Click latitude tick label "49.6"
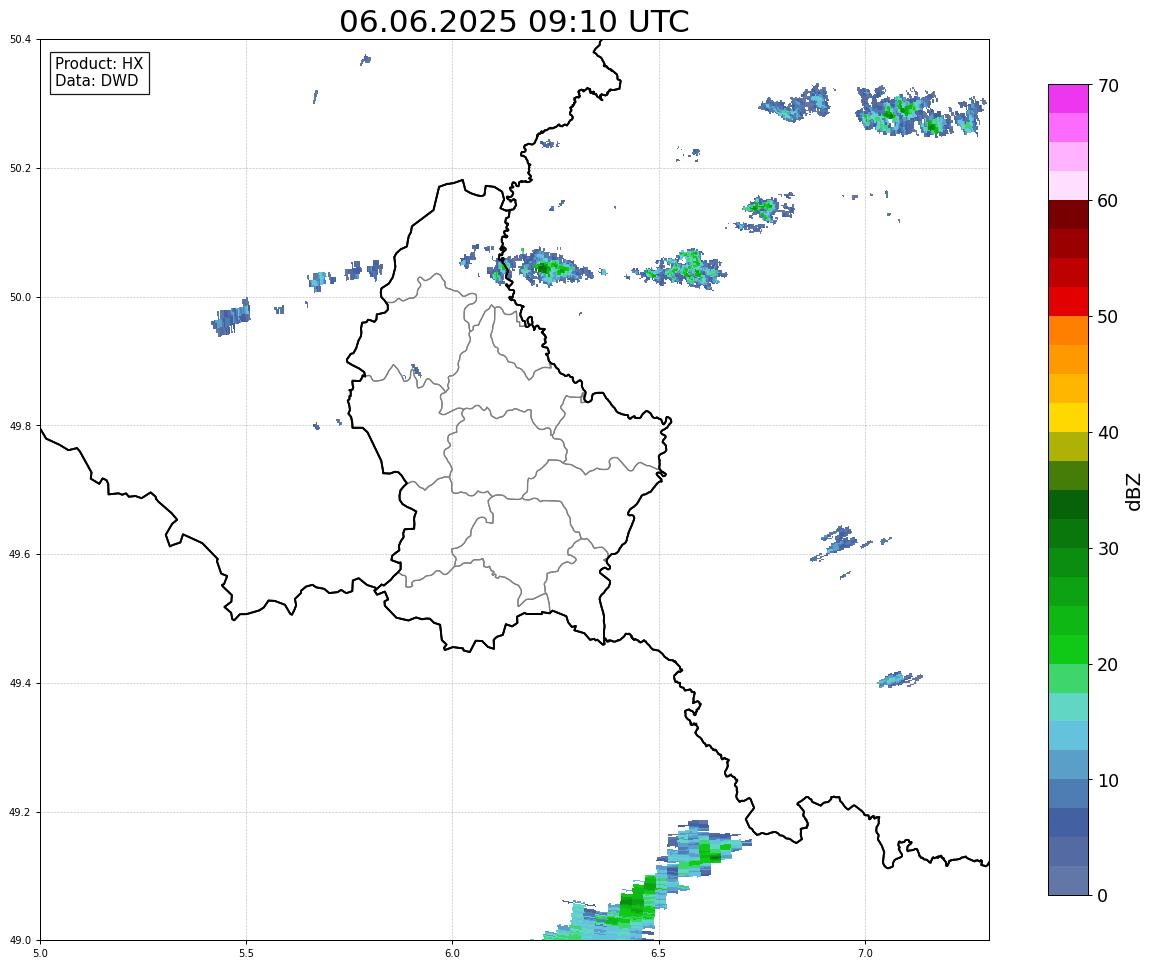The width and height of the screenshot is (1152, 968). point(20,555)
